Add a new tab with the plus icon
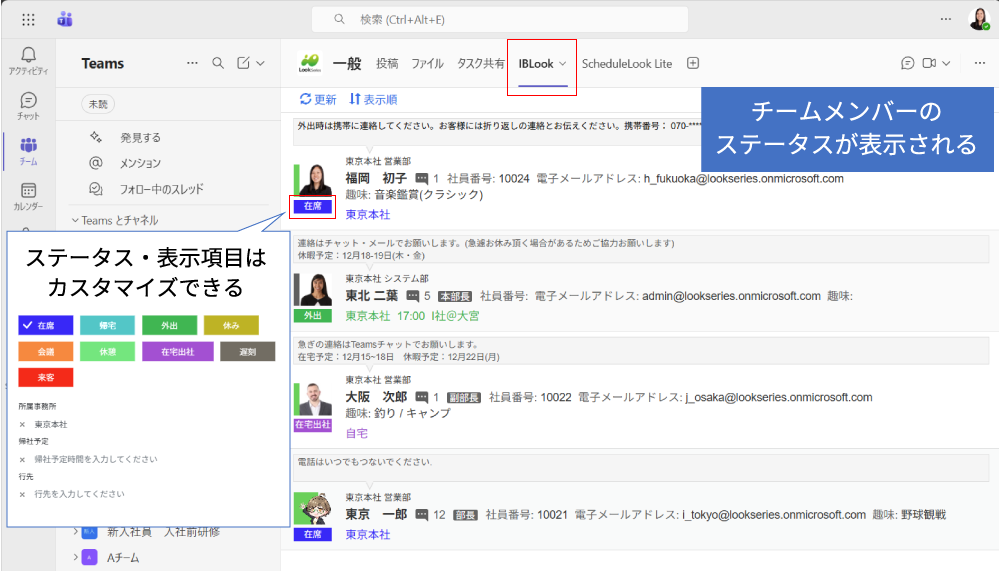 point(693,63)
